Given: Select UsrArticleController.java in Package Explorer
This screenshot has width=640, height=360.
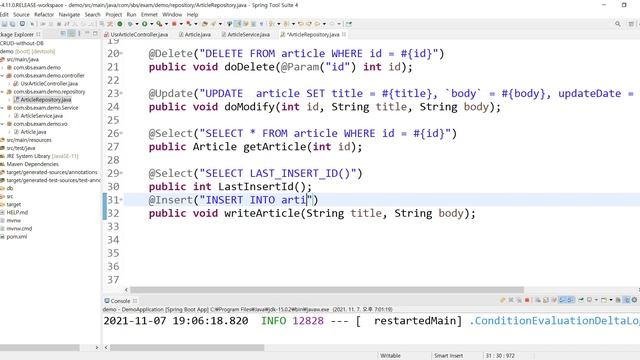Looking at the screenshot, I should click(49, 83).
